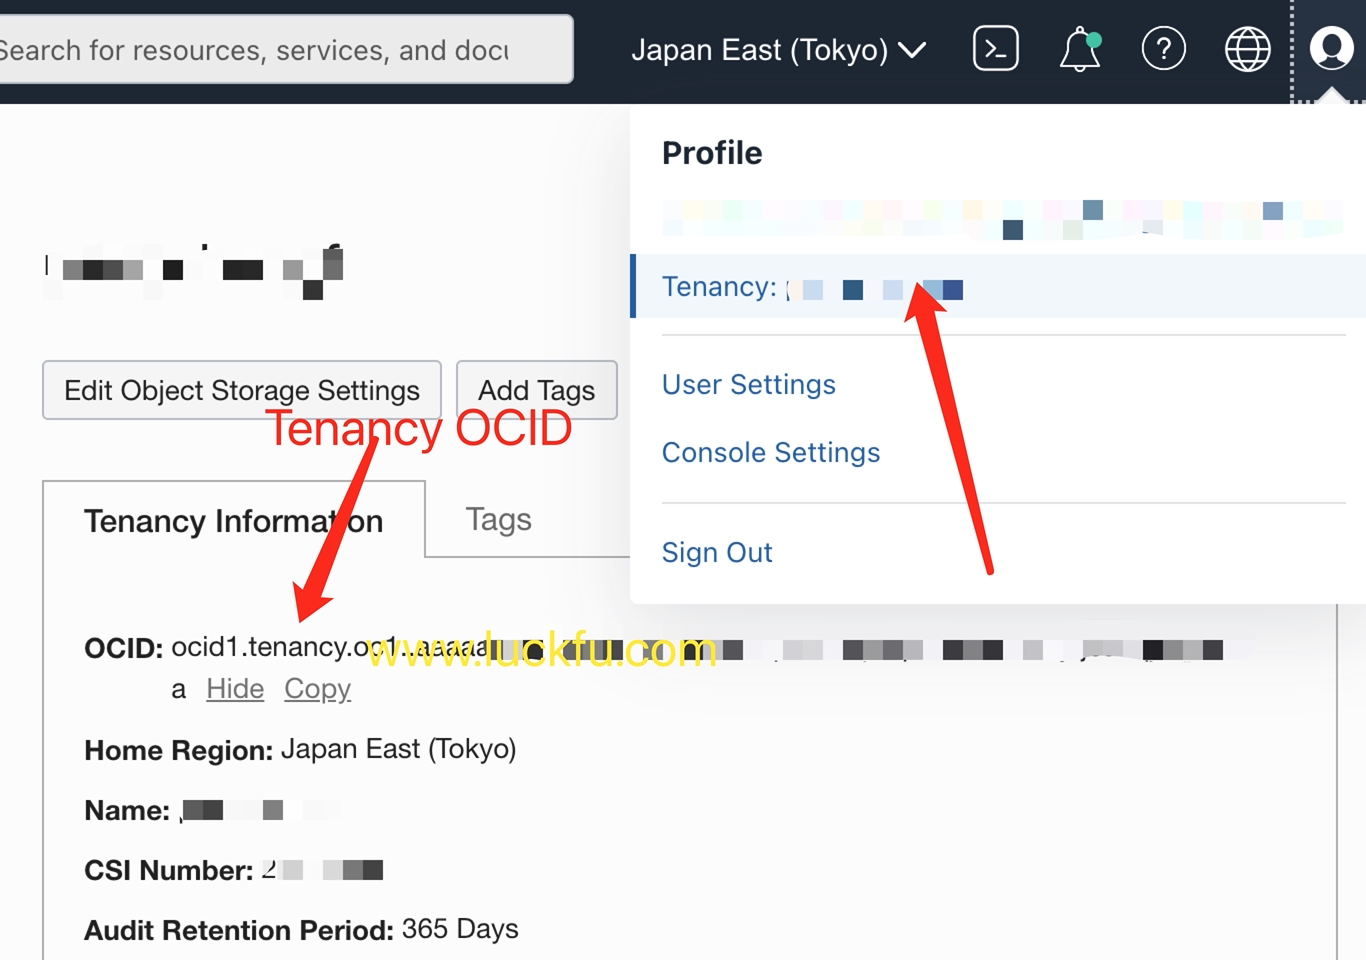Hide the tenancy OCID value
The image size is (1366, 960).
(x=235, y=689)
